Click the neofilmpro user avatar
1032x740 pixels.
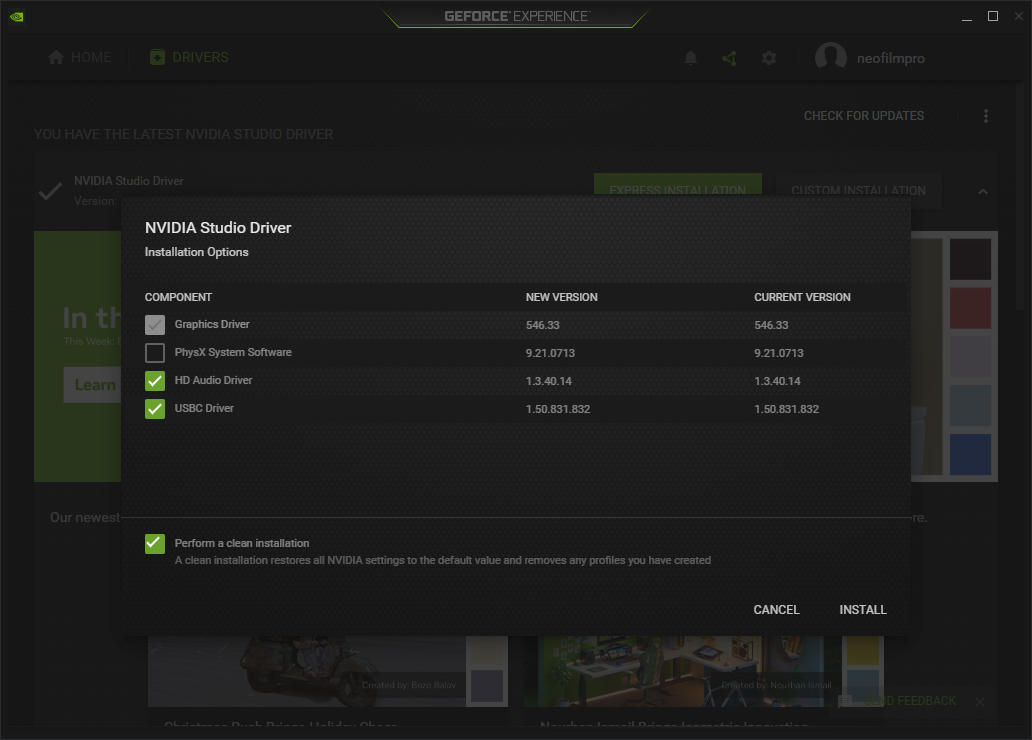[831, 57]
